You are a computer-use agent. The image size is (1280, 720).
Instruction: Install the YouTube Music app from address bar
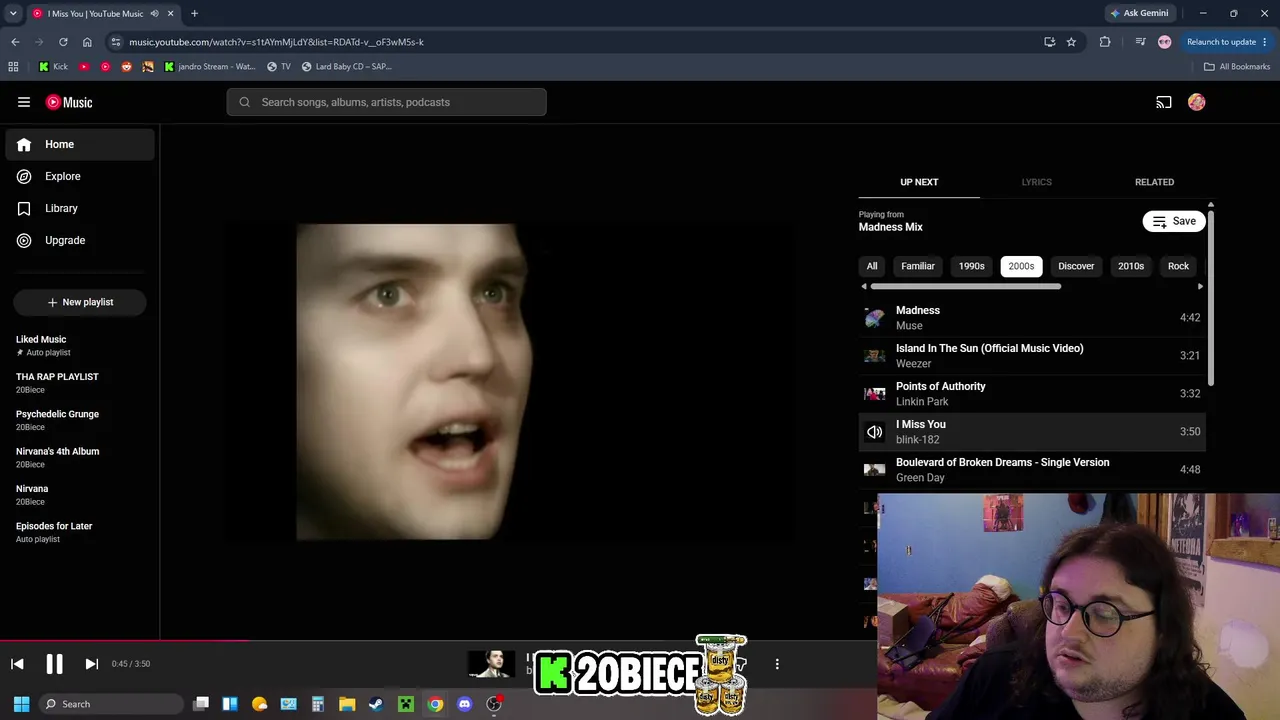point(1049,42)
